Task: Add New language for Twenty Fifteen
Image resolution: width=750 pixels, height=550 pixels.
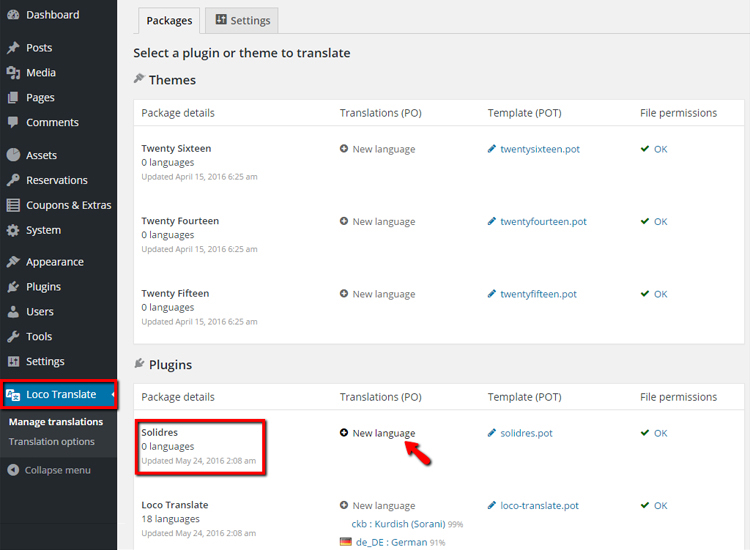Action: point(384,294)
